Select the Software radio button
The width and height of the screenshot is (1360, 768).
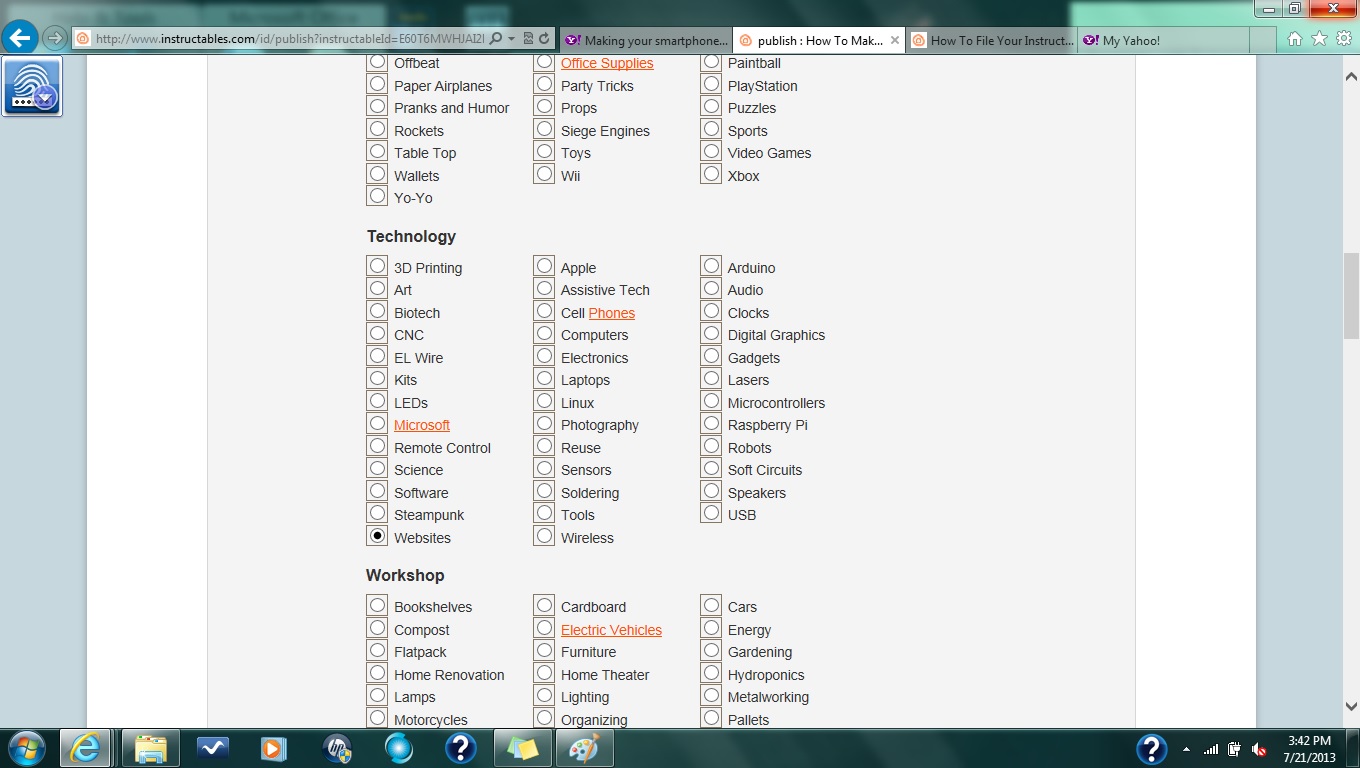[x=377, y=491]
